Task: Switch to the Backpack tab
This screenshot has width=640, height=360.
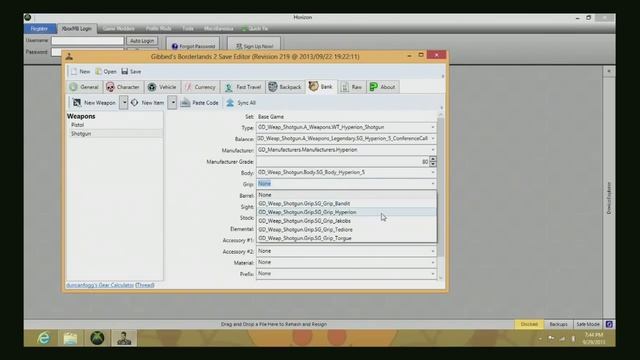Action: pyautogui.click(x=285, y=87)
